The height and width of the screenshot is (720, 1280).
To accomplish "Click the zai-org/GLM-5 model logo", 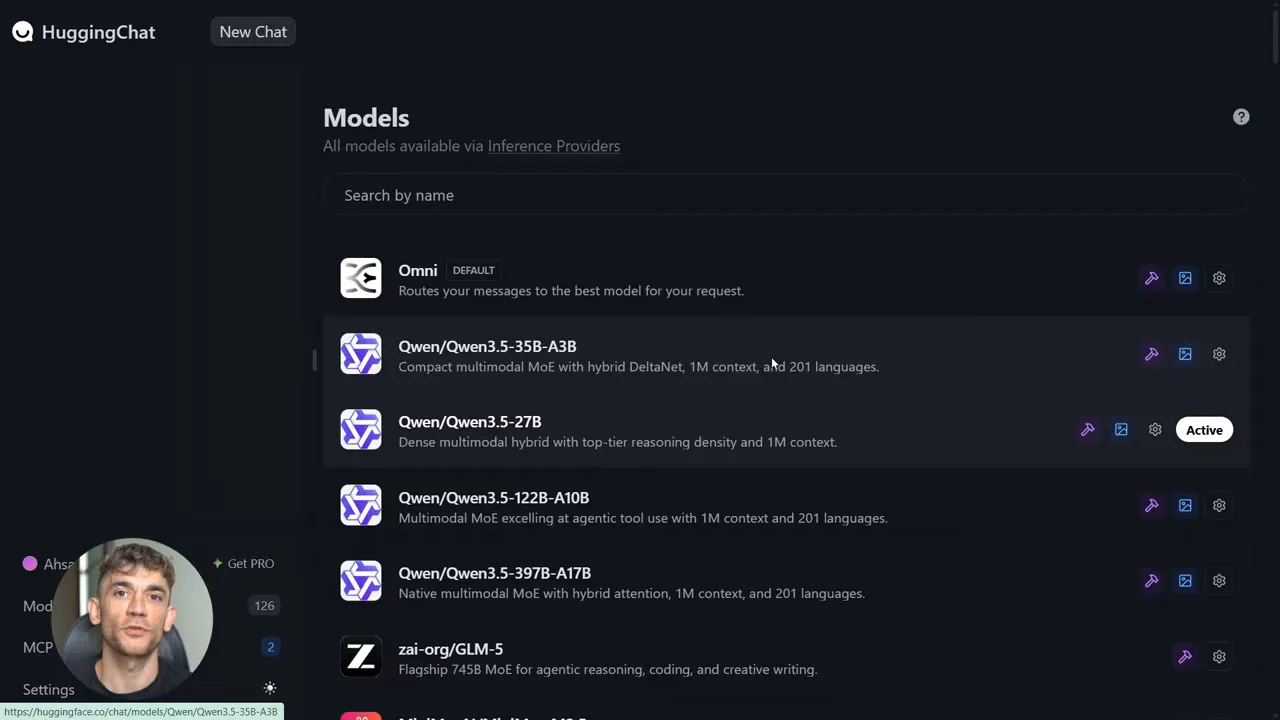I will tap(361, 657).
